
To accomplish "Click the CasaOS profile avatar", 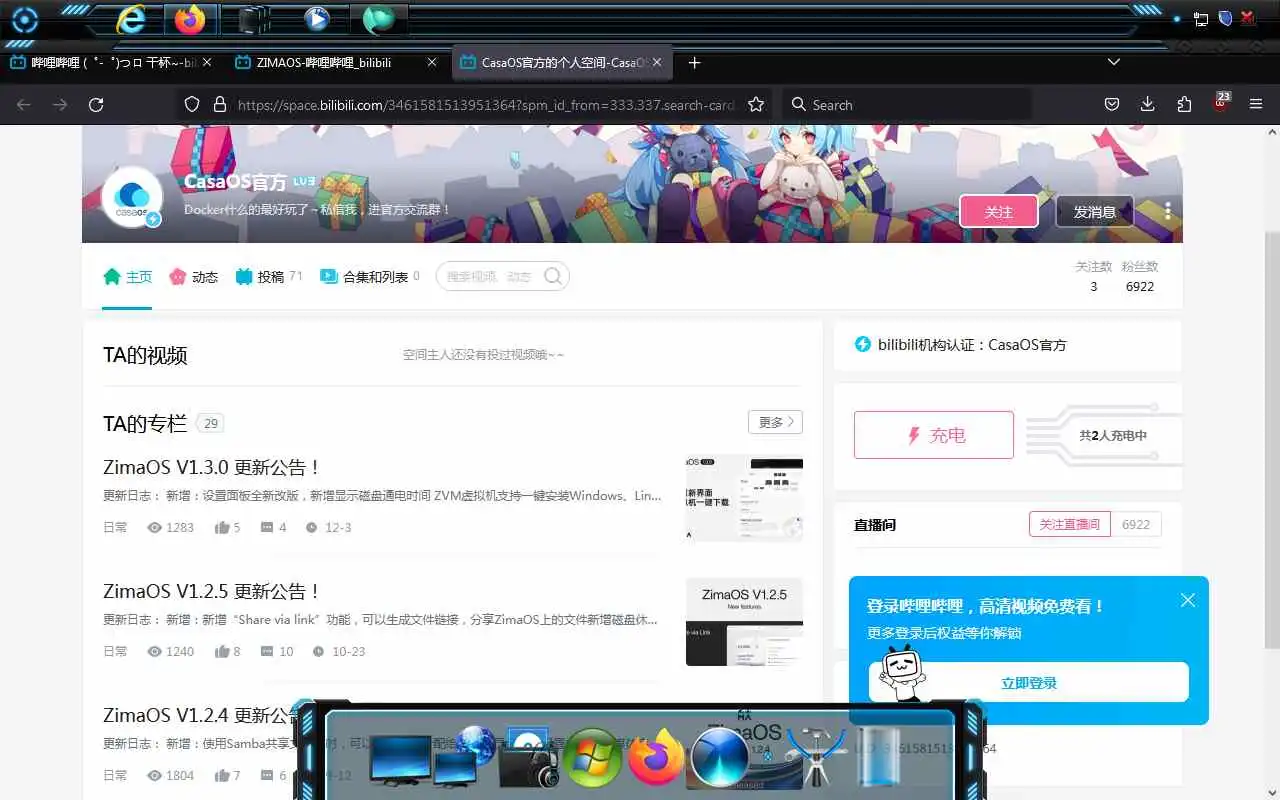I will tap(132, 196).
